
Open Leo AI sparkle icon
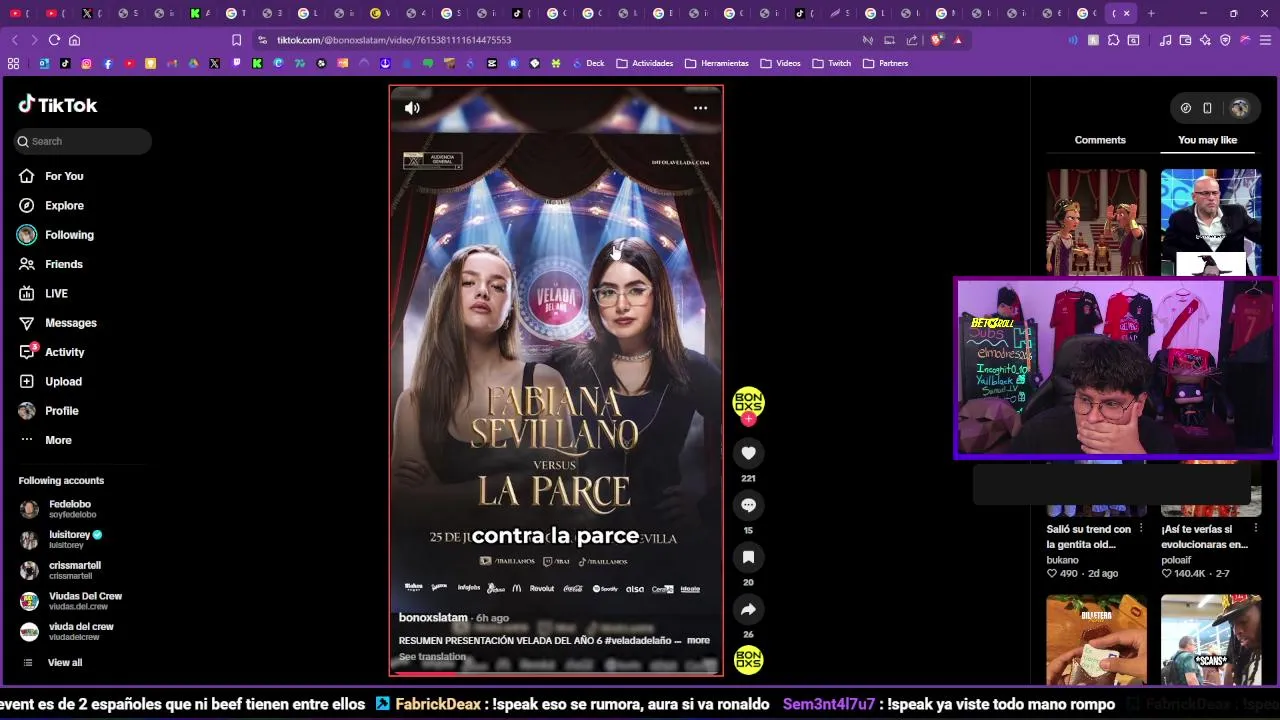(1205, 40)
